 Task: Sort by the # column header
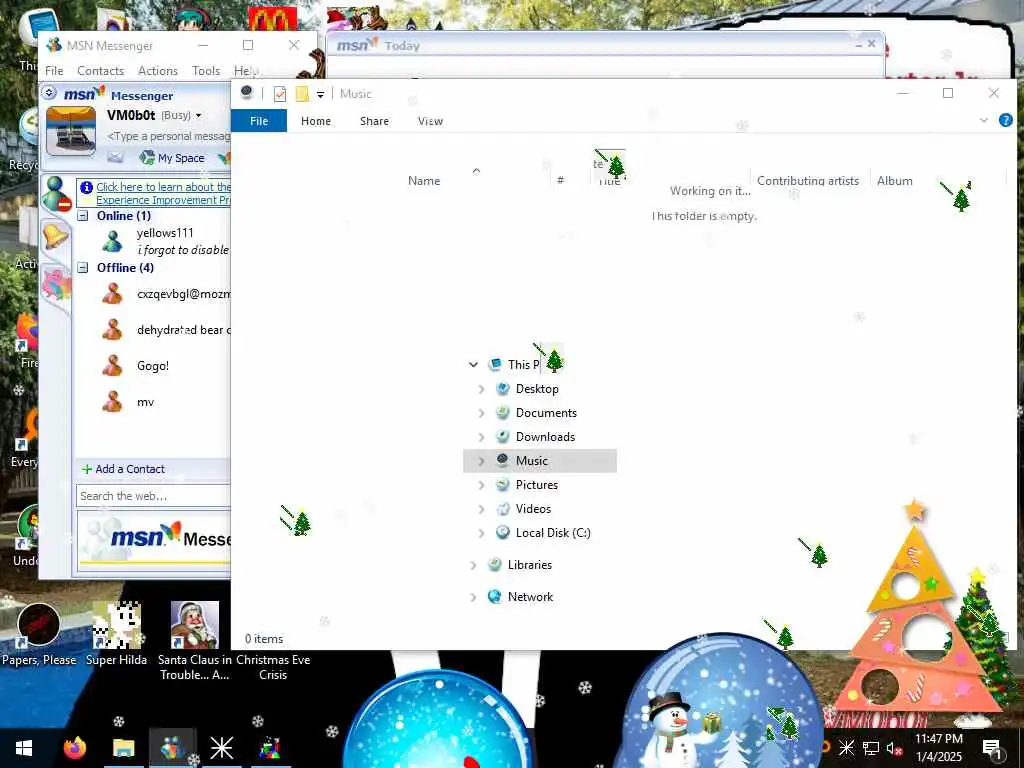pos(560,180)
